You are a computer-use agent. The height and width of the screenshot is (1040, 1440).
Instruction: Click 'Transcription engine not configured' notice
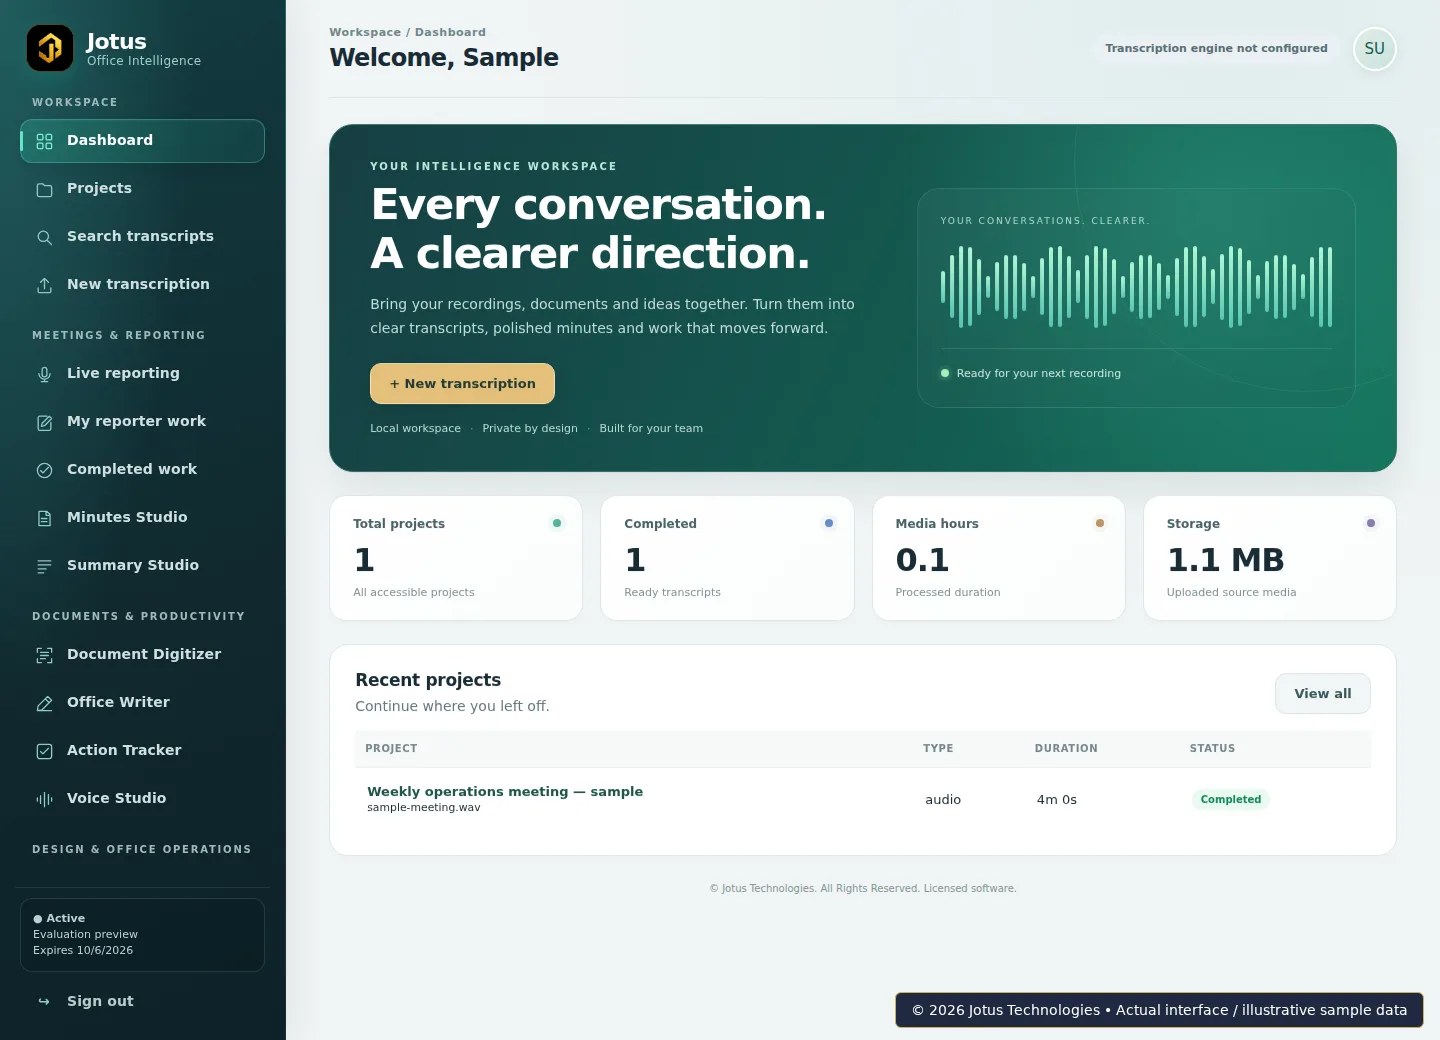[x=1216, y=48]
